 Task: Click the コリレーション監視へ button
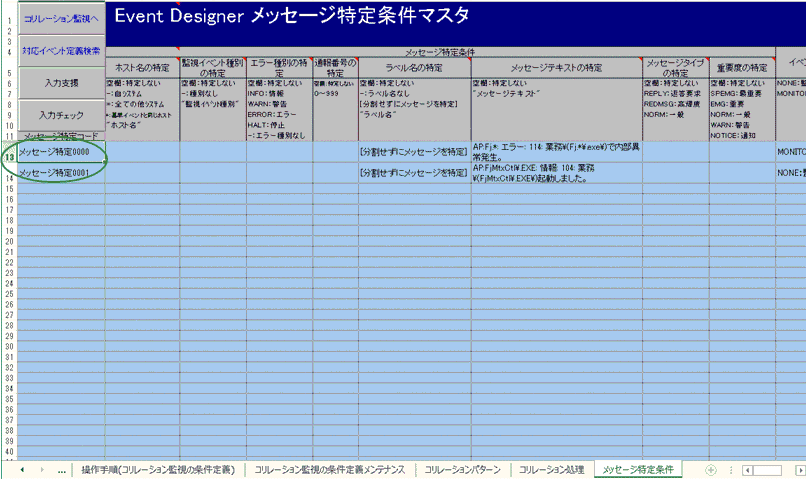[x=61, y=19]
